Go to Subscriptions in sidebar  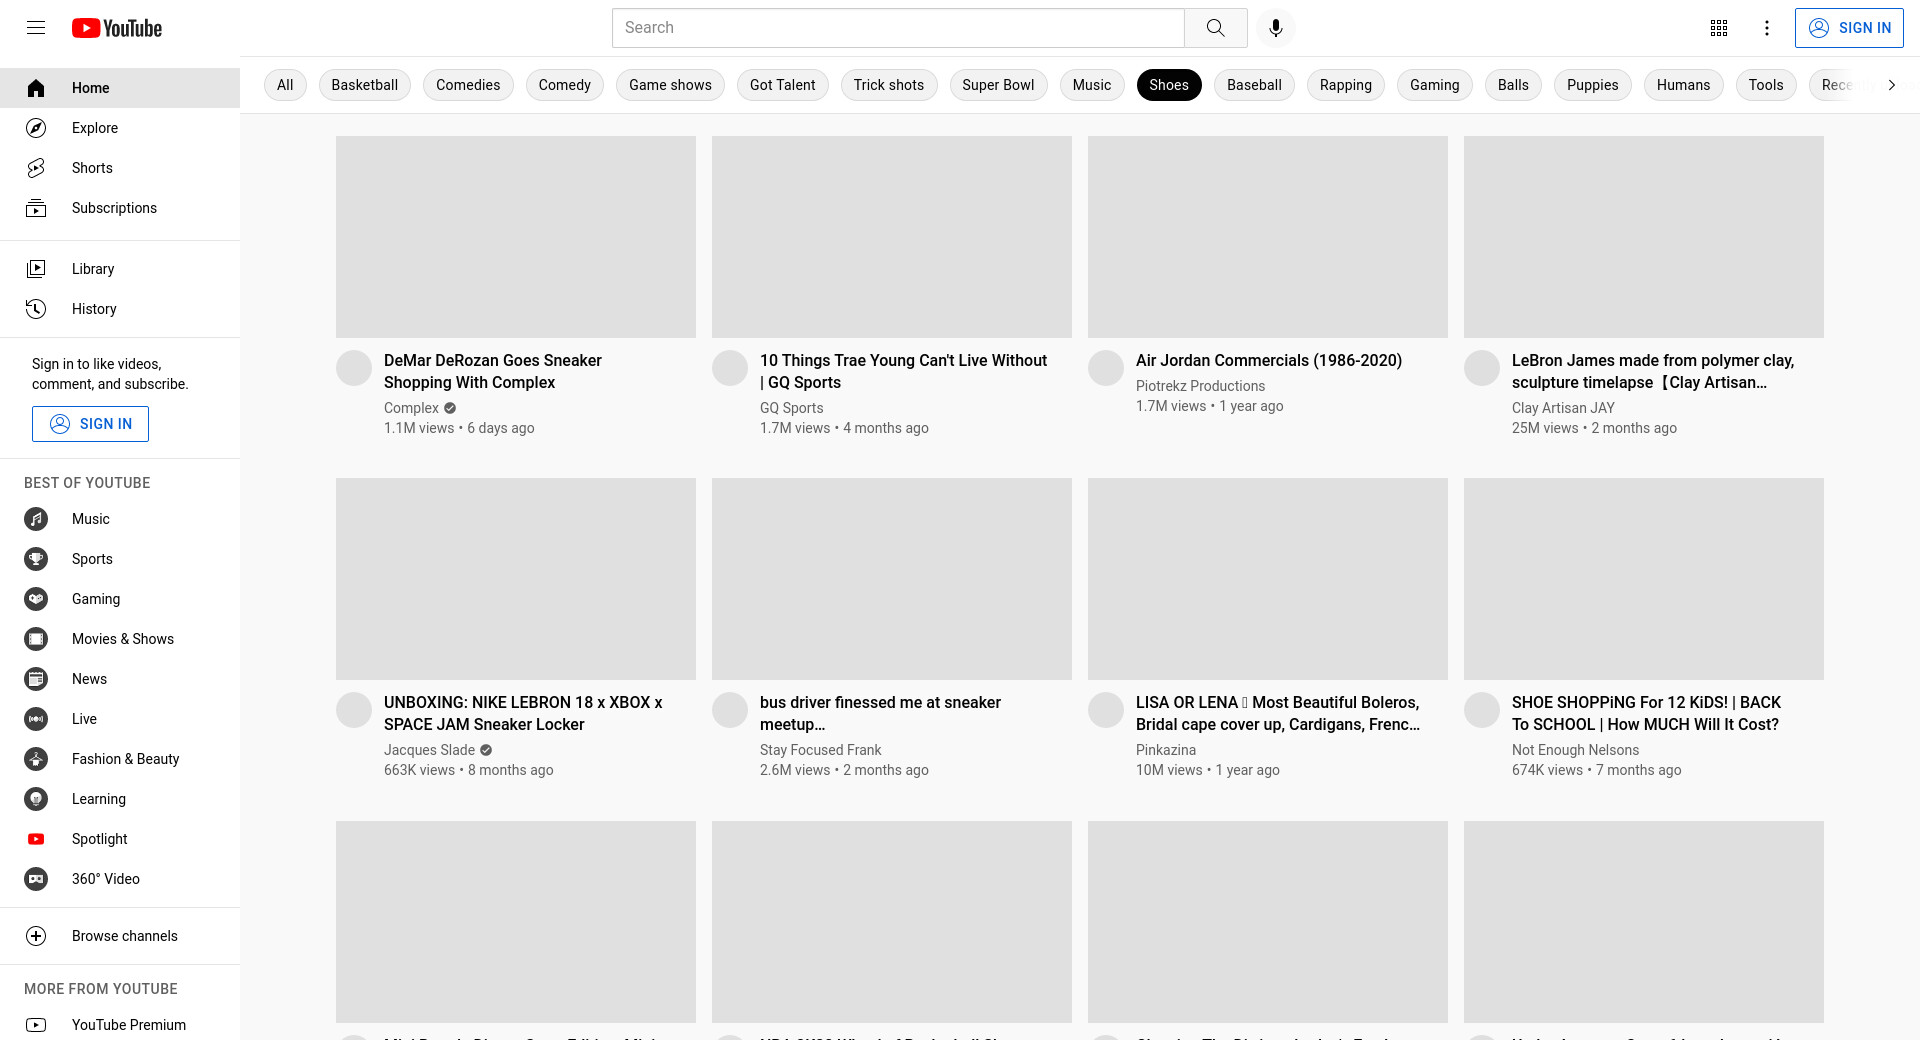120,208
